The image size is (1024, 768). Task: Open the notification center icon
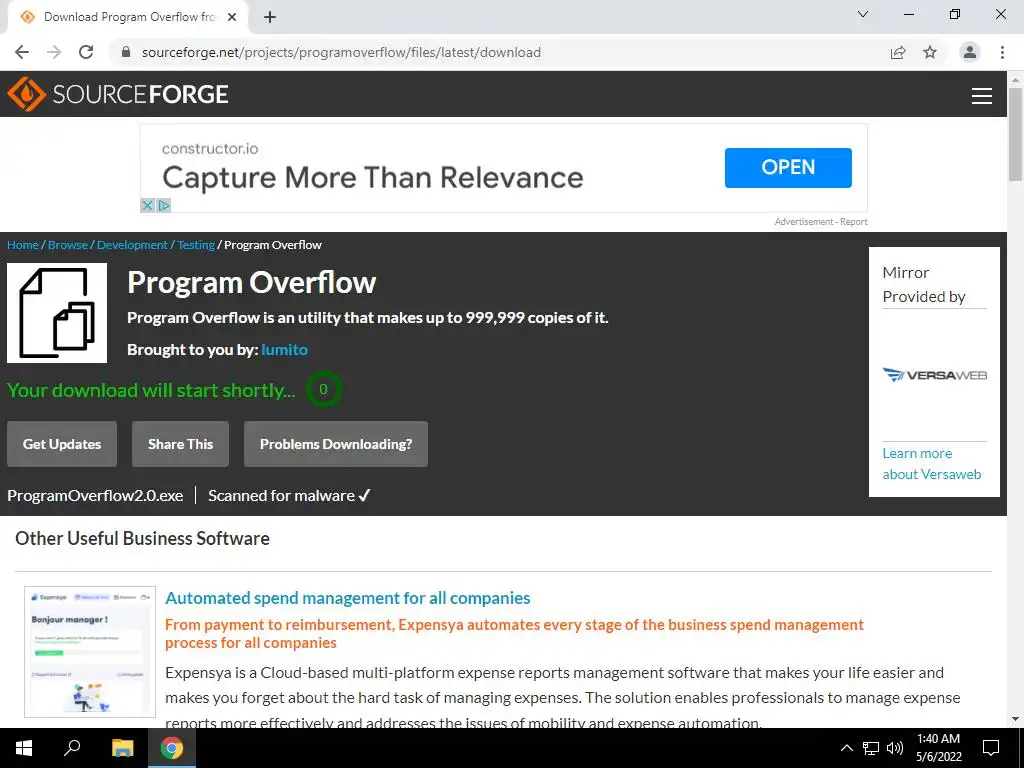pyautogui.click(x=991, y=748)
